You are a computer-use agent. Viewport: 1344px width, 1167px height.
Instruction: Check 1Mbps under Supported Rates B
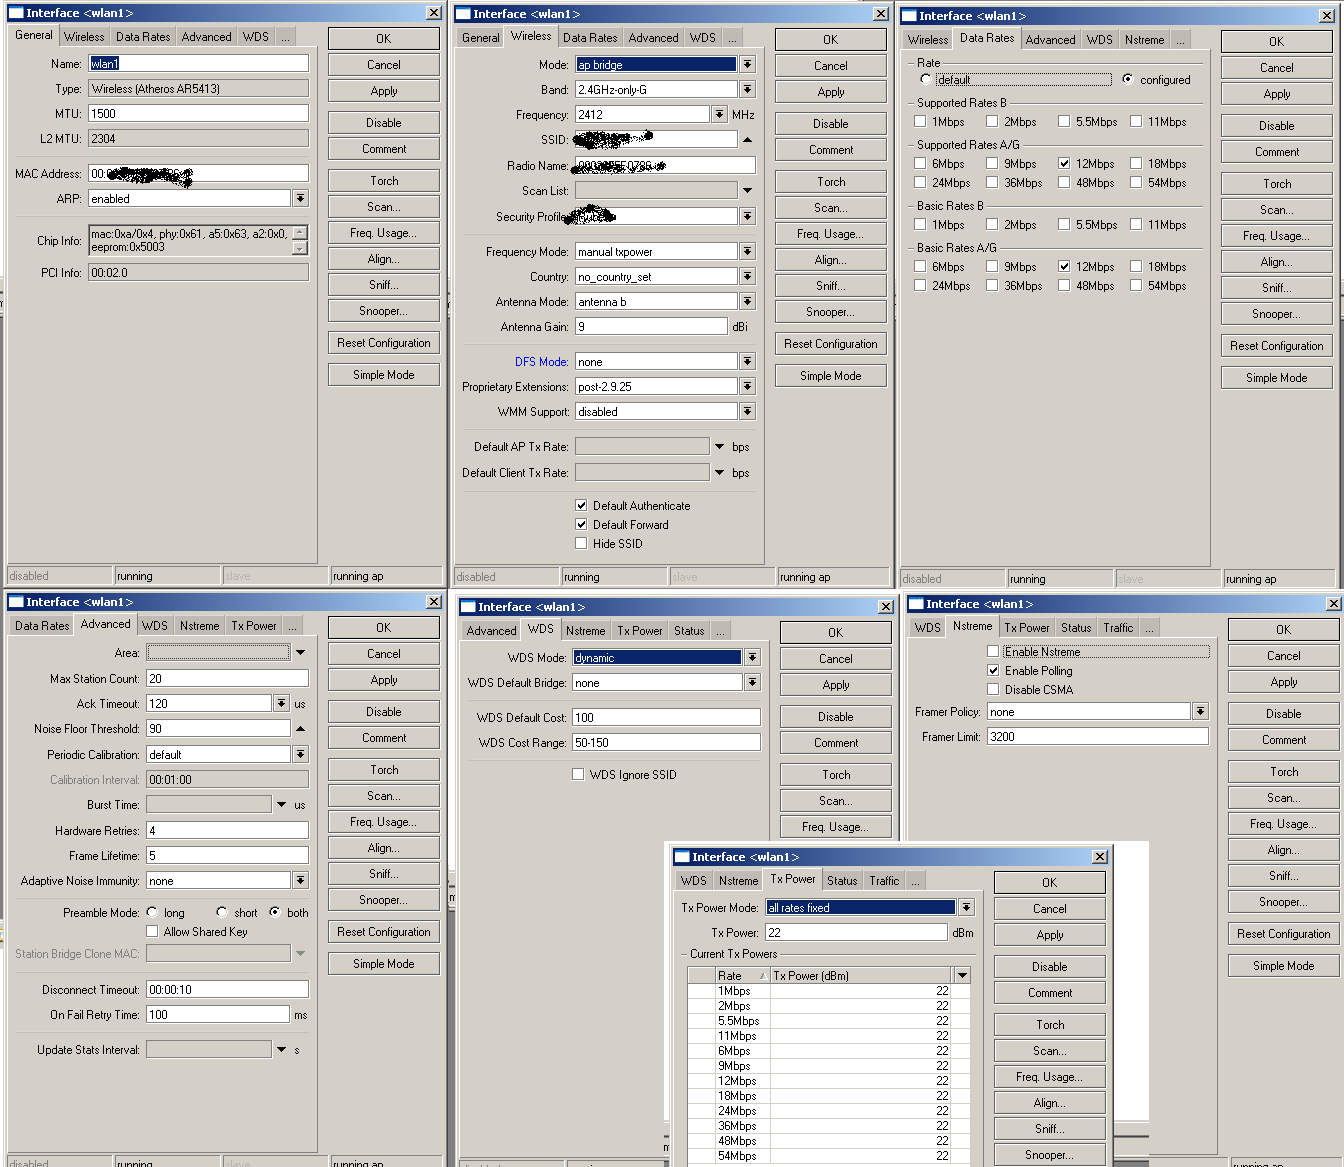click(920, 121)
